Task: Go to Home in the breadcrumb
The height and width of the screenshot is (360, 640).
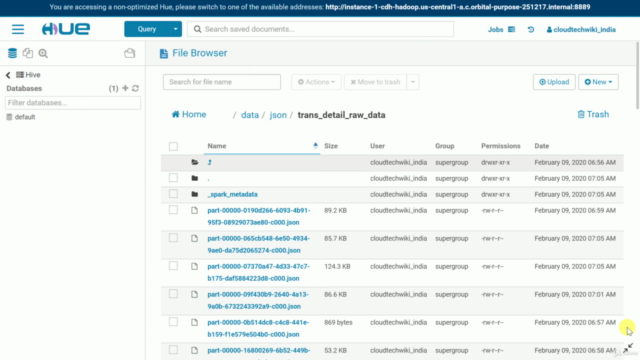Action: 189,115
